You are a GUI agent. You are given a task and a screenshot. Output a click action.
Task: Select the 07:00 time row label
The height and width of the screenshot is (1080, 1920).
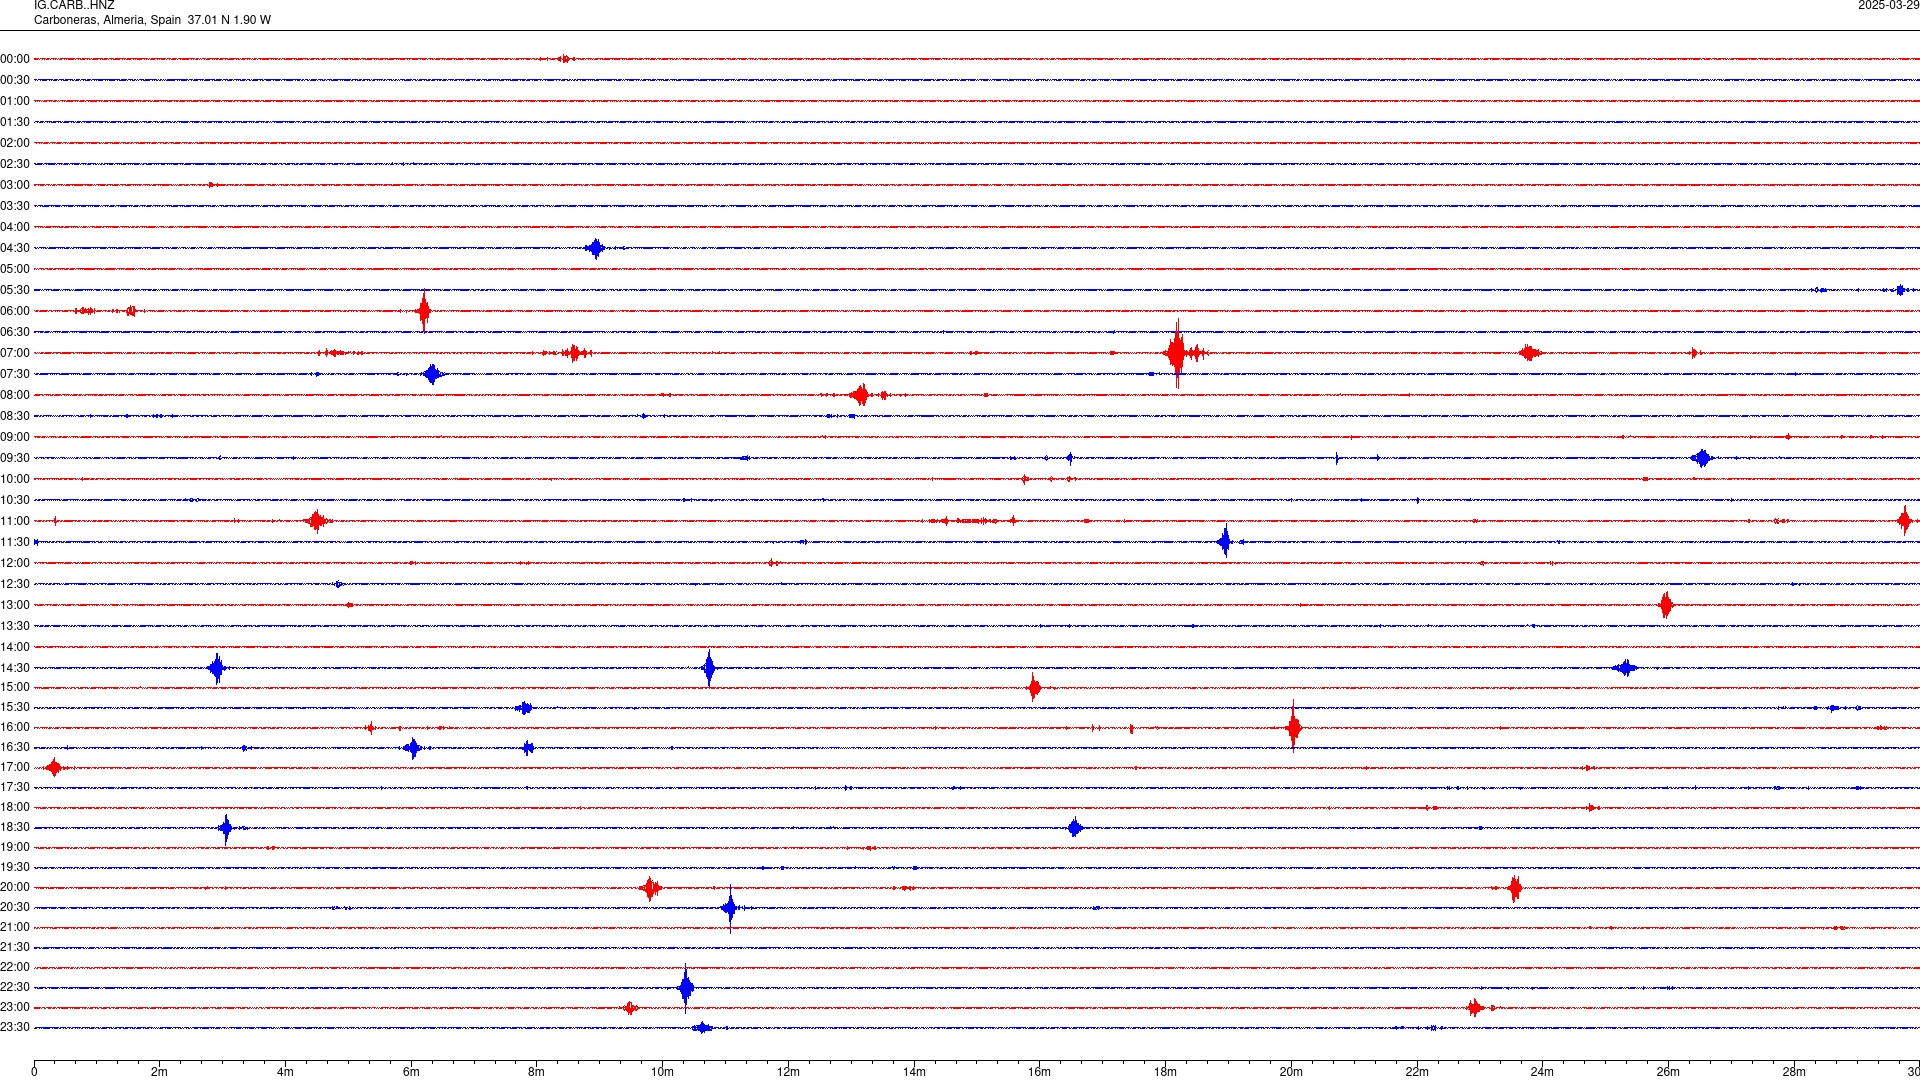point(15,353)
